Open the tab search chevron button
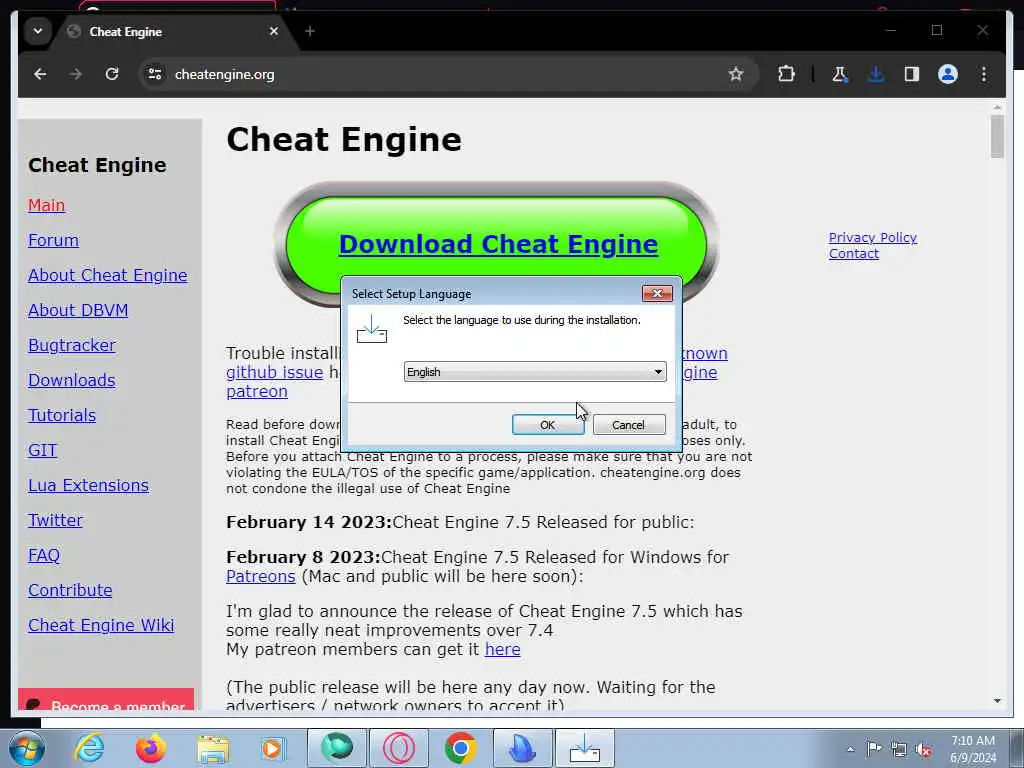 (38, 31)
